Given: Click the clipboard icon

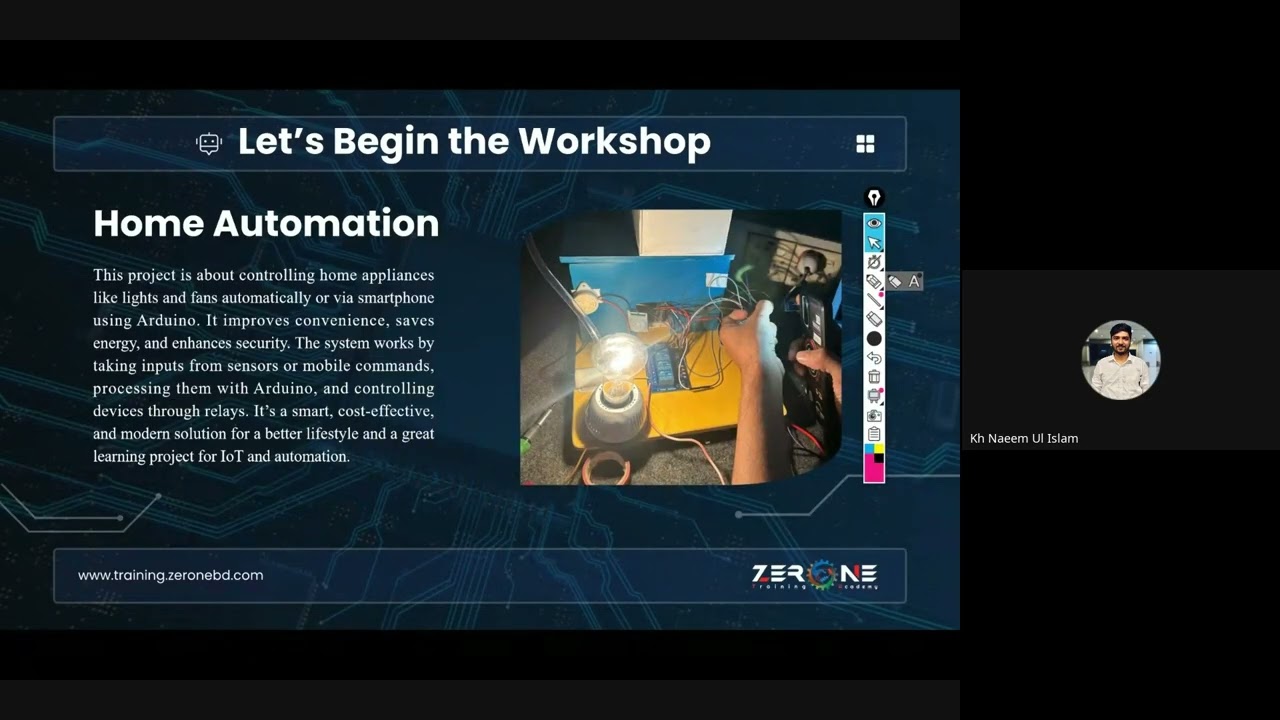Looking at the screenshot, I should 874,434.
